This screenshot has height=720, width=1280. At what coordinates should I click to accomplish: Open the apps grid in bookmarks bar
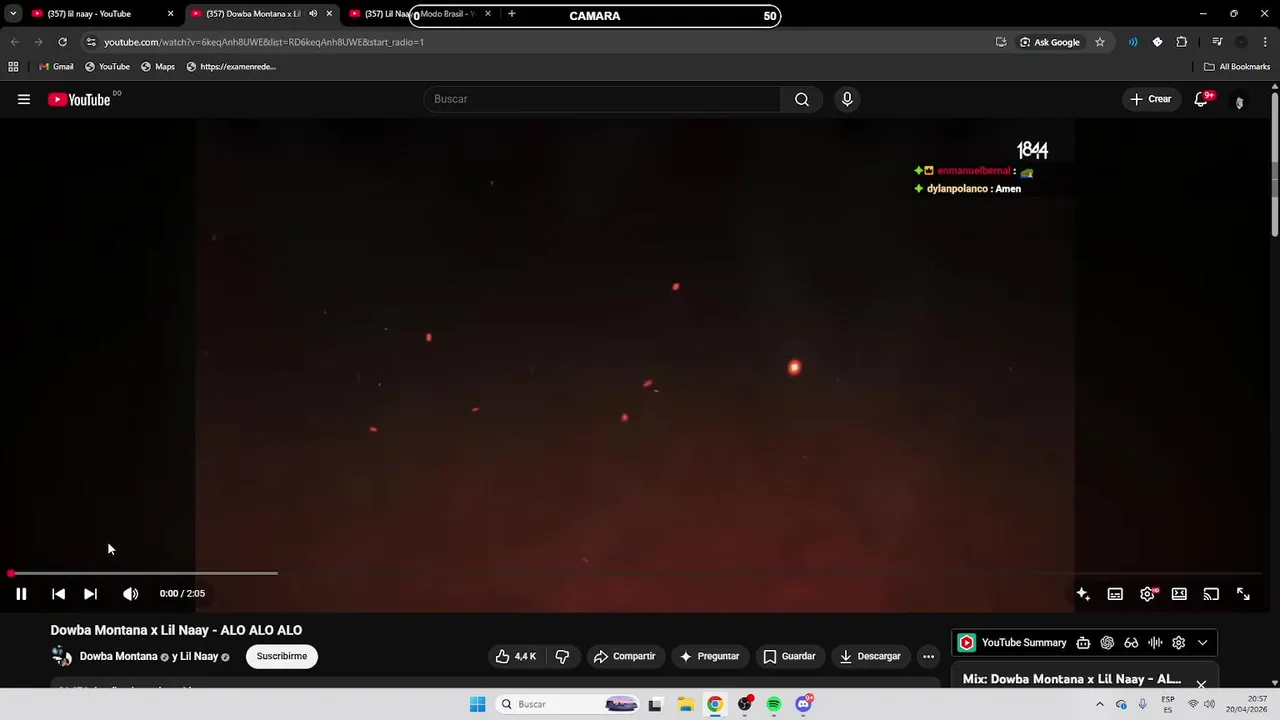point(13,67)
